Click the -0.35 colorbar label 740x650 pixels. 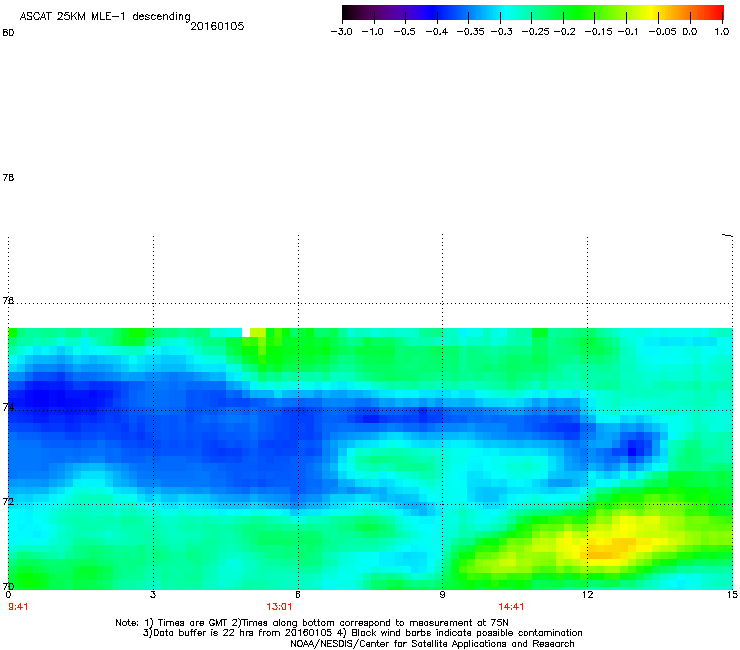[470, 32]
